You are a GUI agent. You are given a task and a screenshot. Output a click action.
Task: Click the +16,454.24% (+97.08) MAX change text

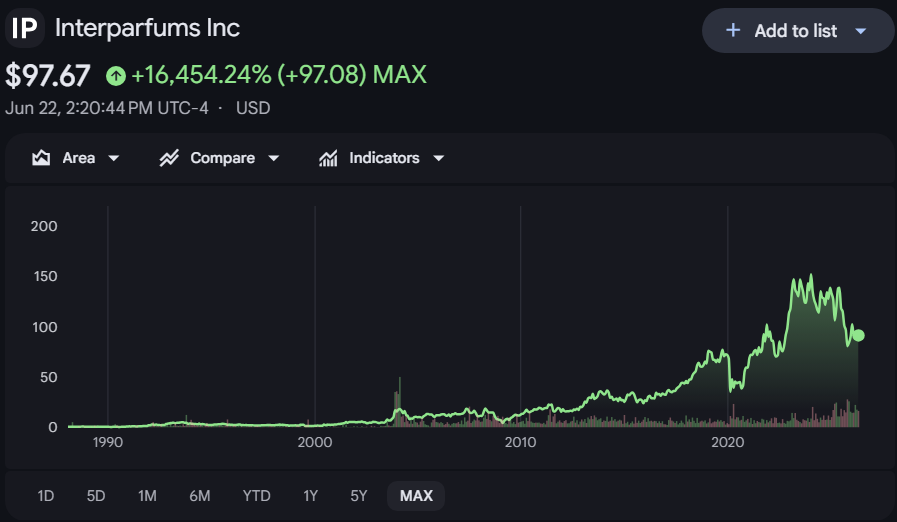[x=279, y=75]
